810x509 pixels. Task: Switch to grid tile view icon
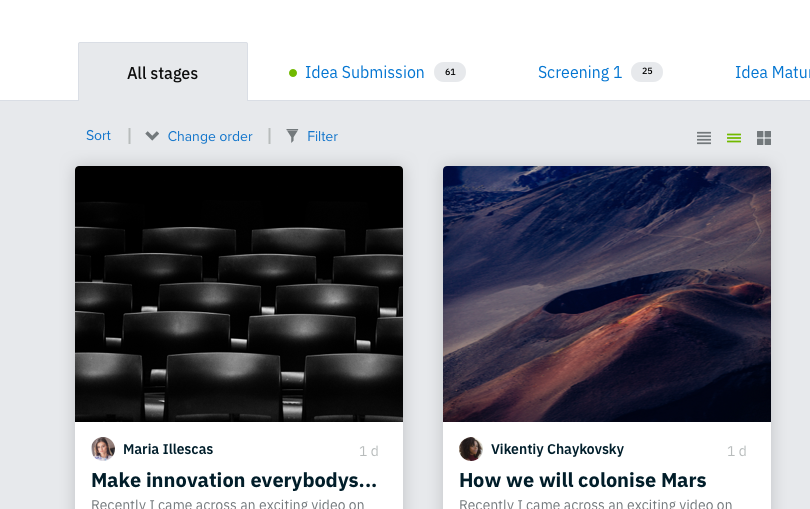point(764,138)
